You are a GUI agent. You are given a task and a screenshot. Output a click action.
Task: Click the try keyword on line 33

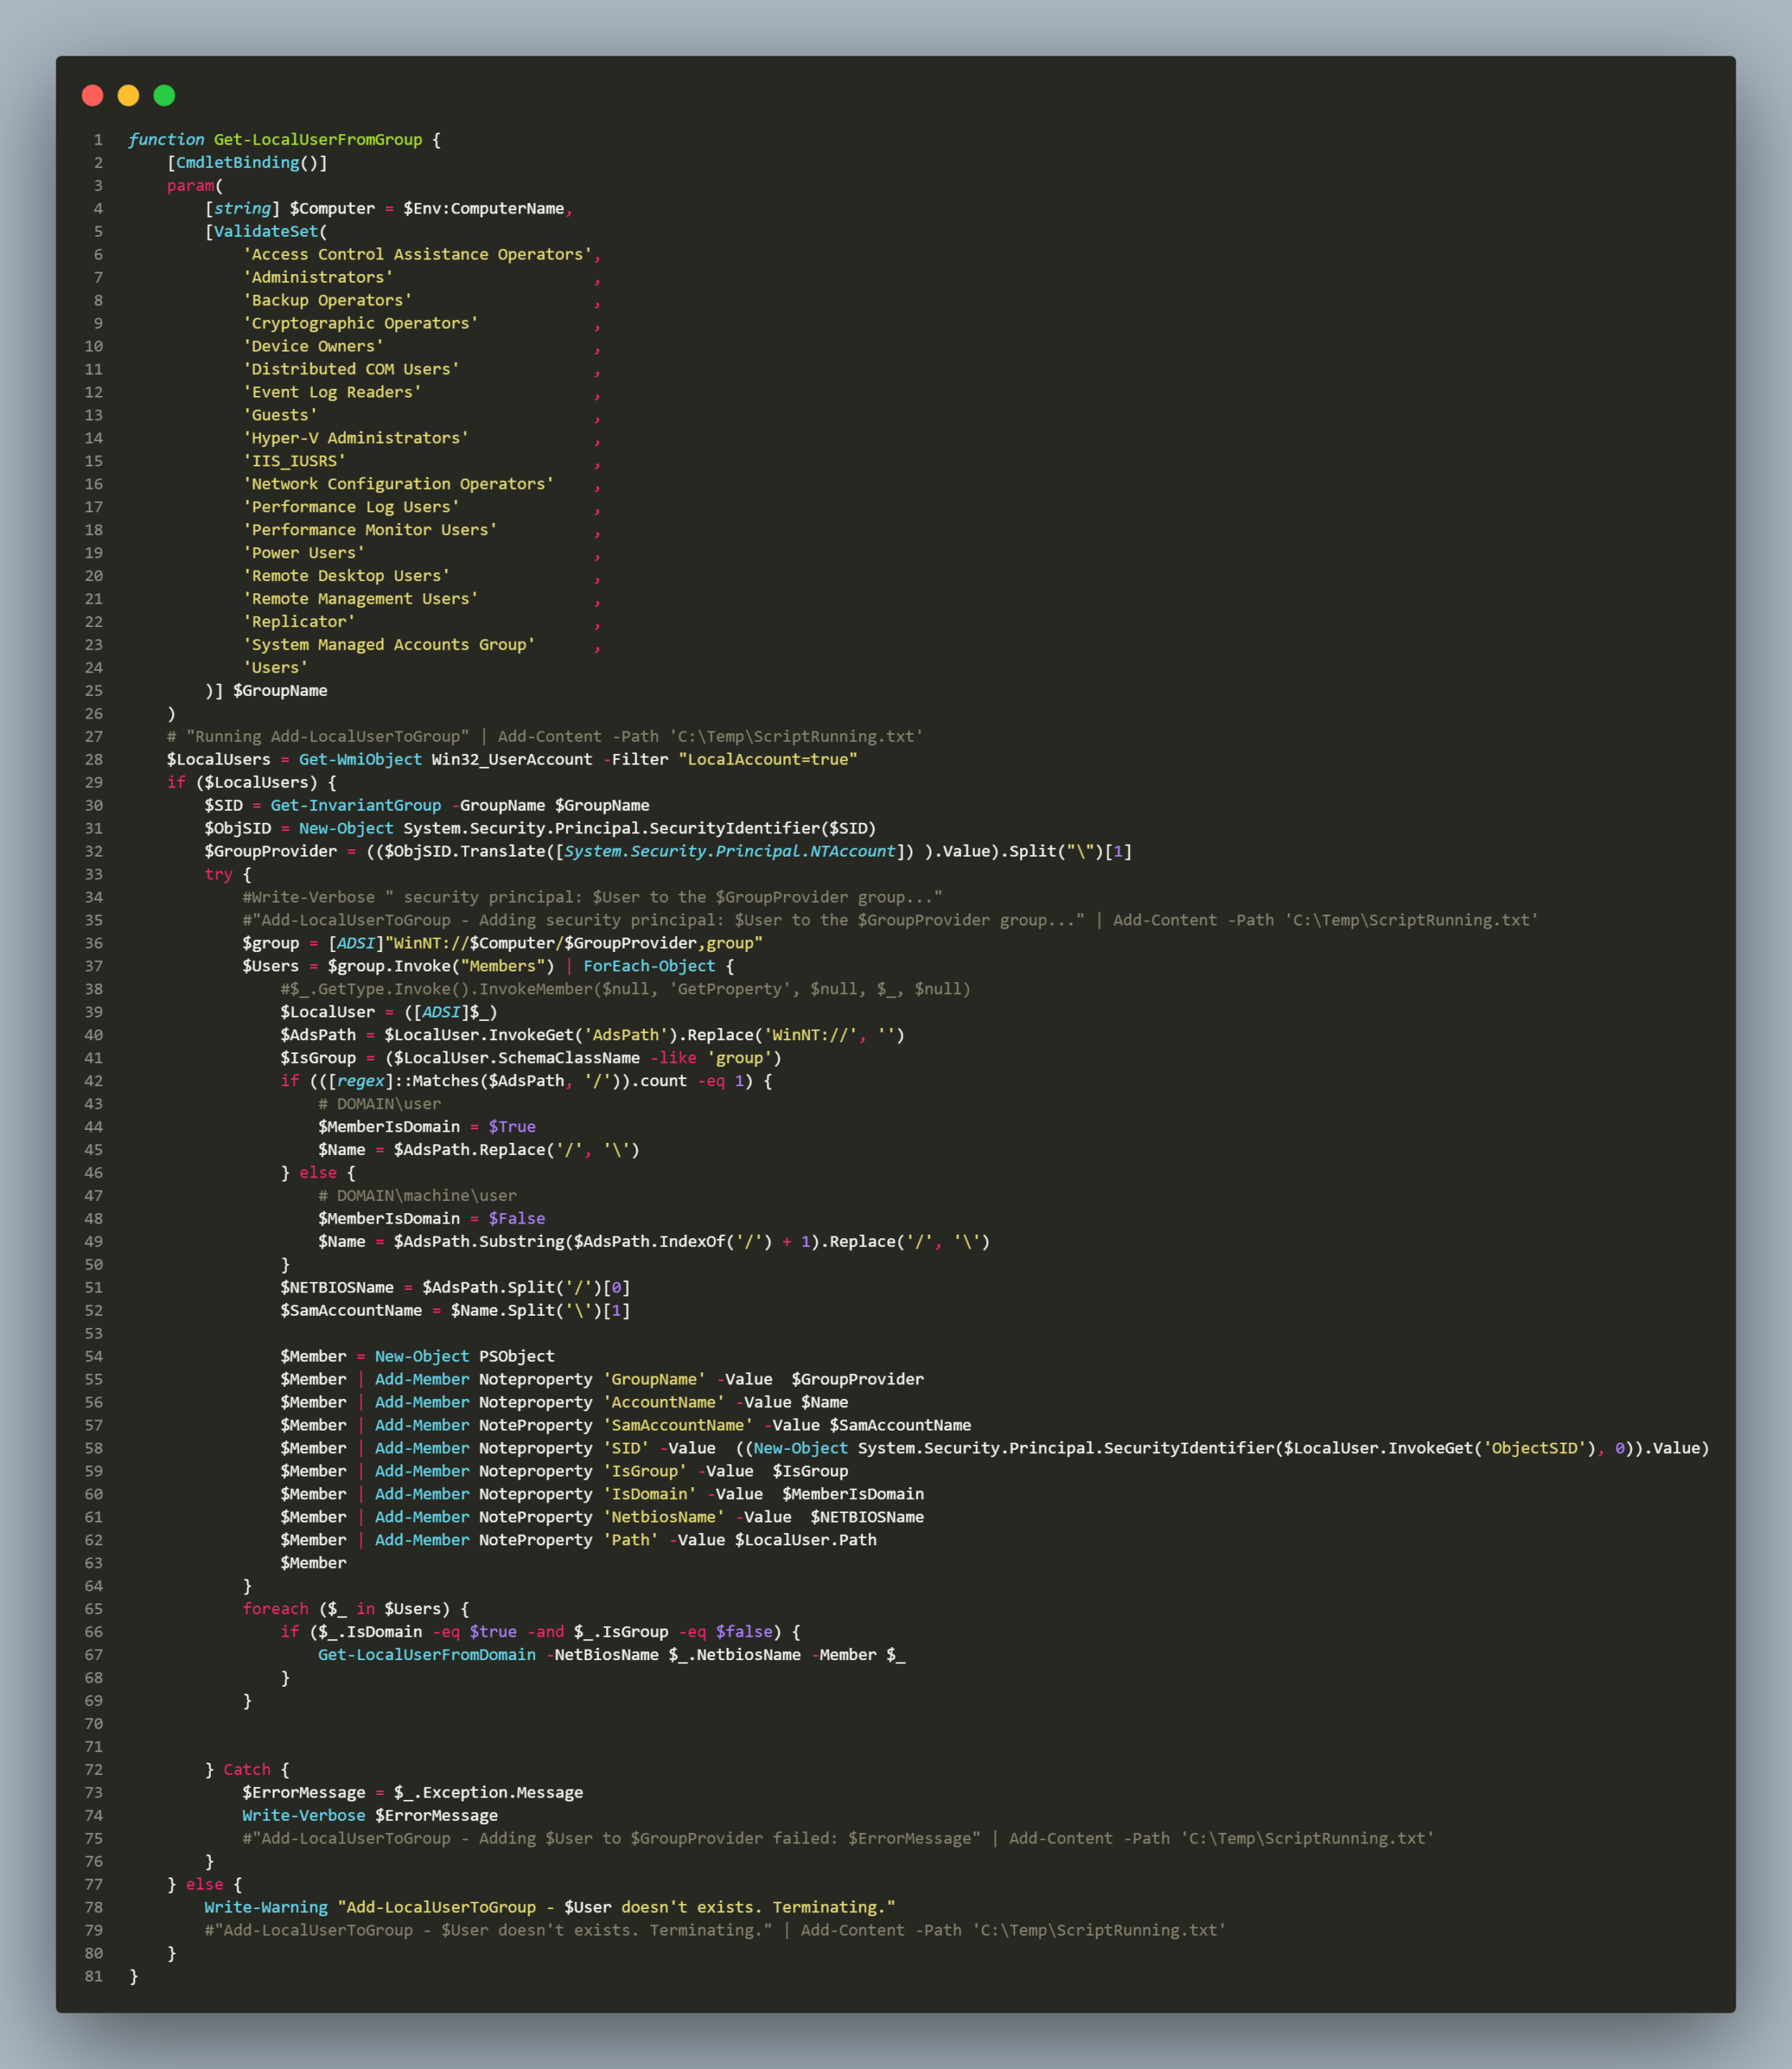point(218,875)
